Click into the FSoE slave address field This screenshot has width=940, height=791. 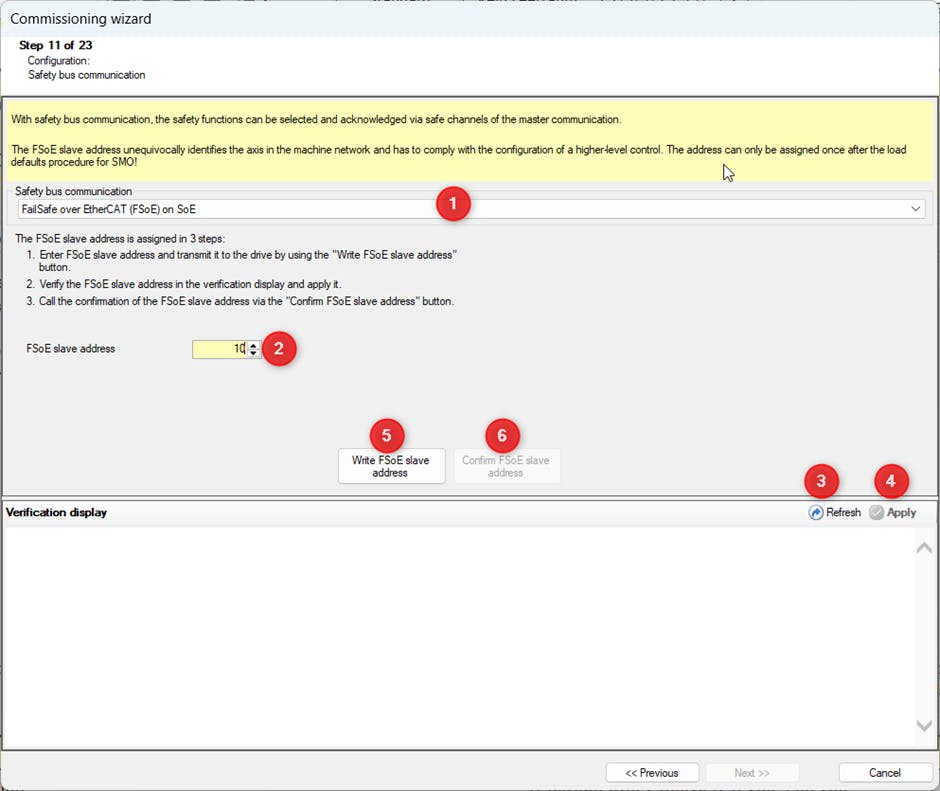(x=219, y=349)
